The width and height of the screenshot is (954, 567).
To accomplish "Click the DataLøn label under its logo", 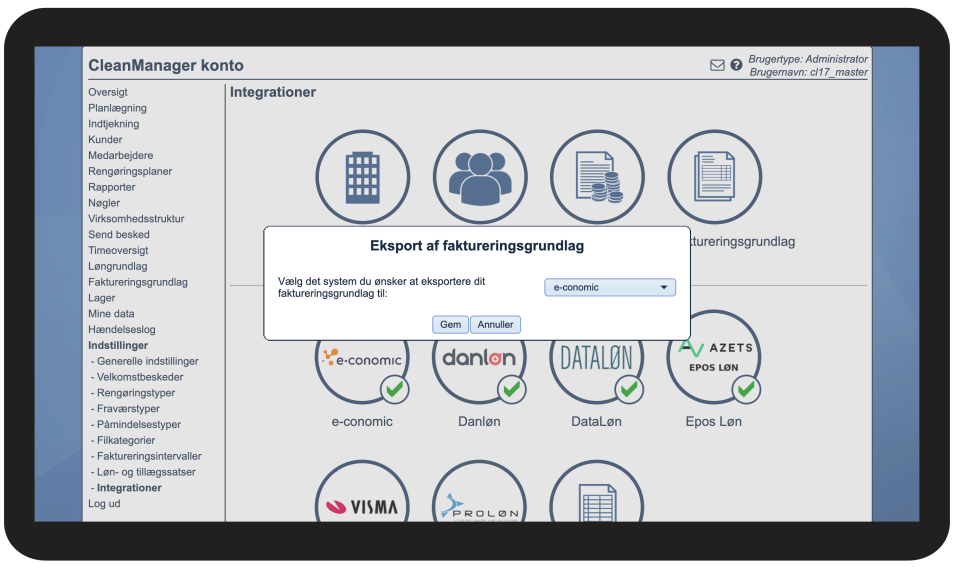I will point(596,421).
